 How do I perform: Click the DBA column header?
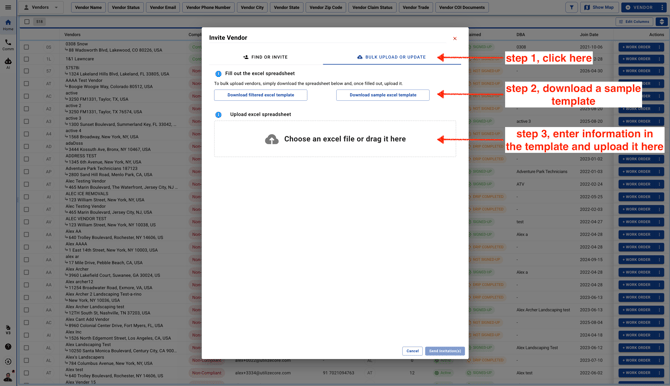[520, 35]
